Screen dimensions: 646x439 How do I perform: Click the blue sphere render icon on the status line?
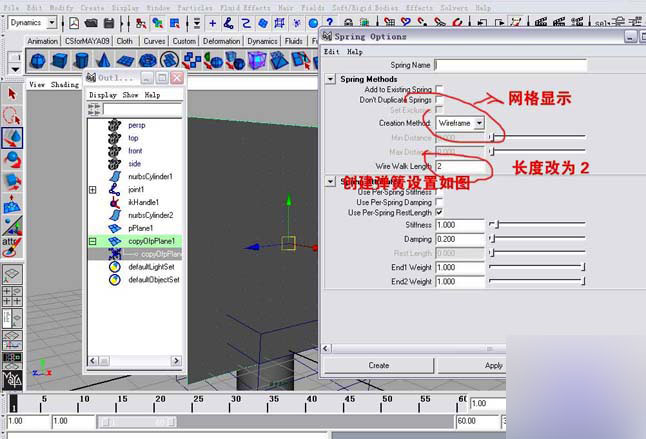pos(313,23)
